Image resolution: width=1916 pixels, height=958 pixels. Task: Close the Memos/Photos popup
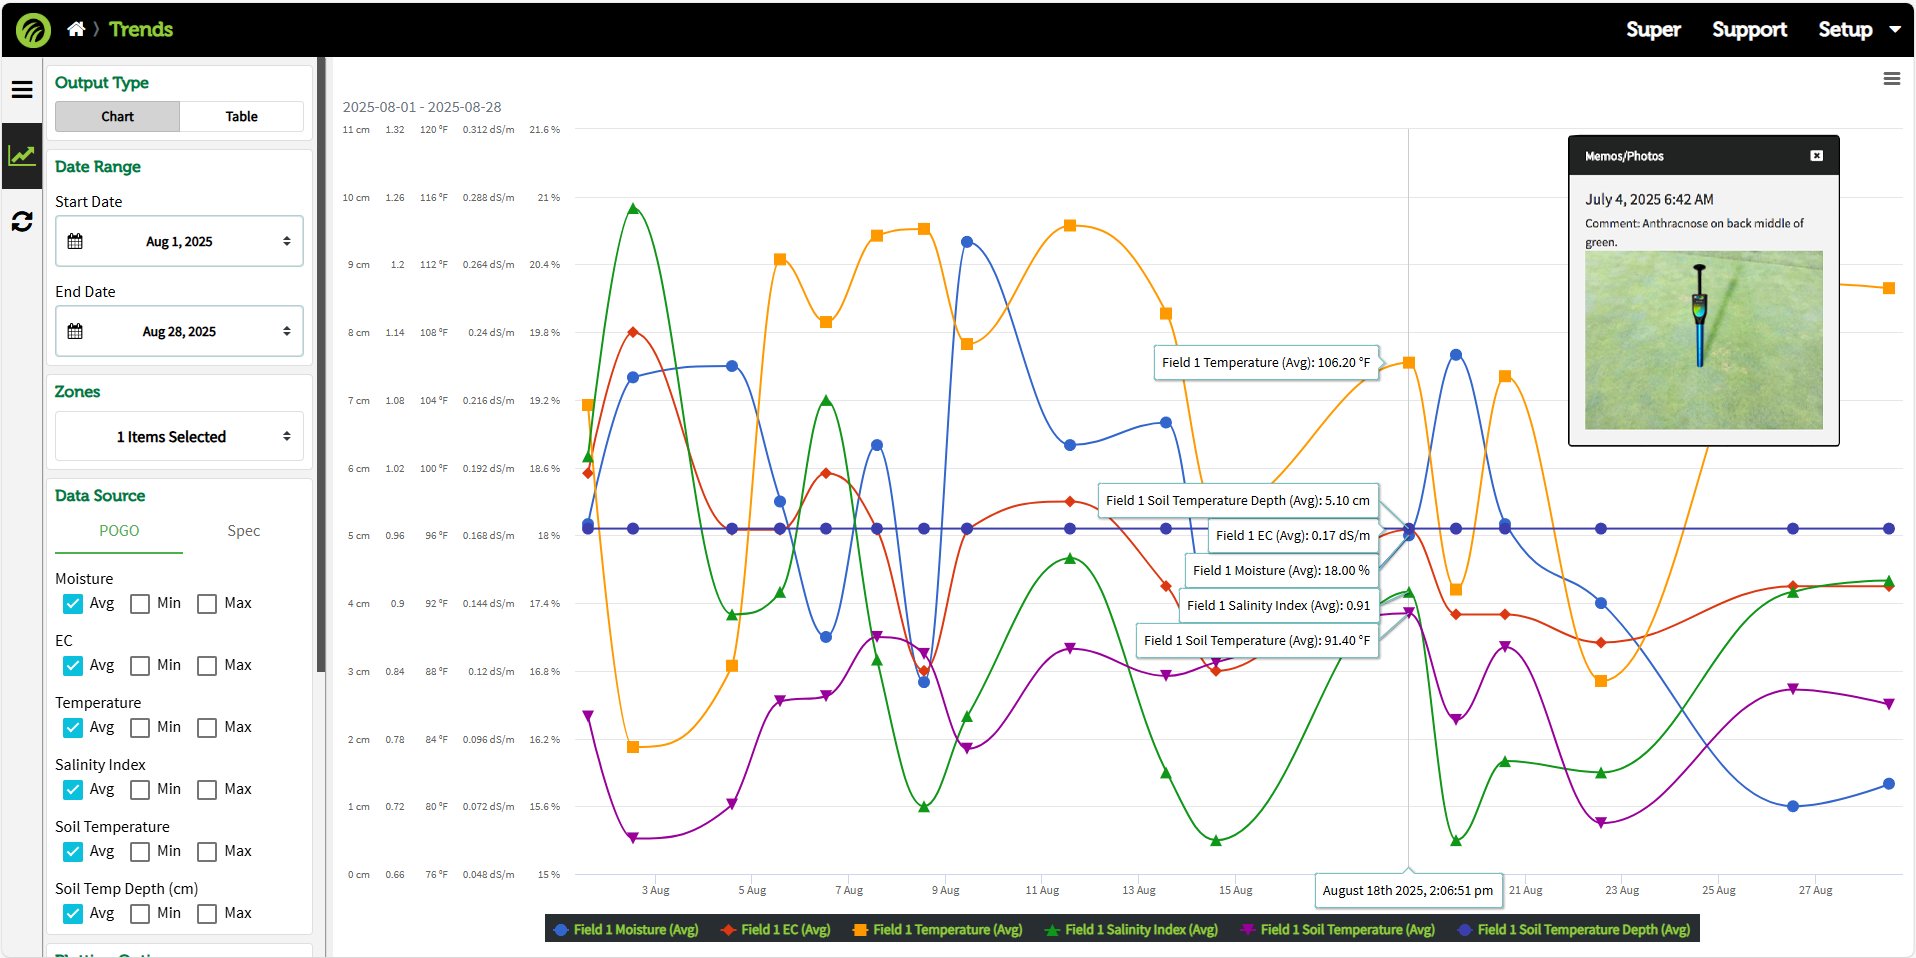(x=1817, y=156)
